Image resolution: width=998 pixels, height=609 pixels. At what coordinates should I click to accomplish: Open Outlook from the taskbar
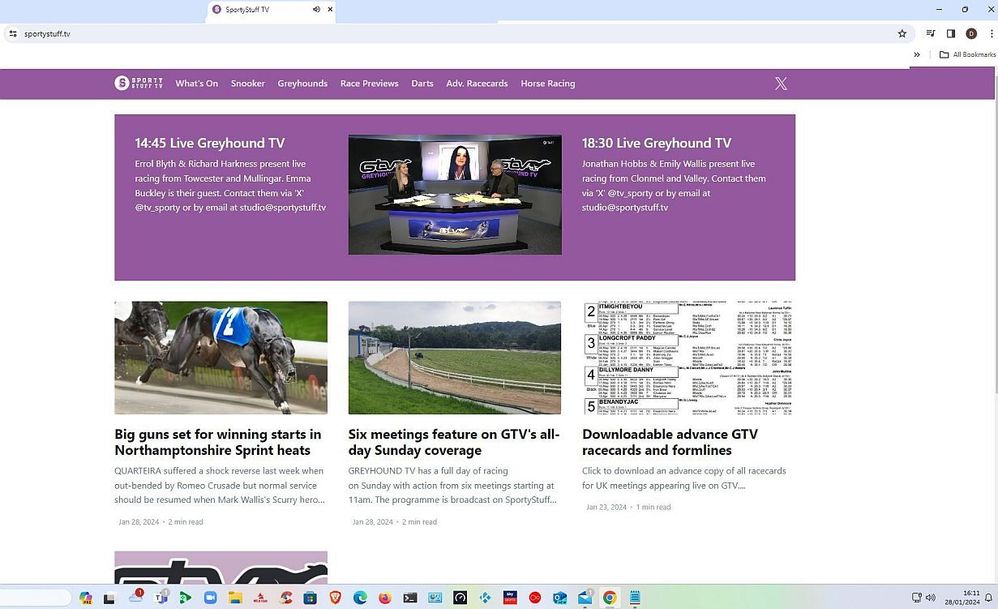point(560,598)
